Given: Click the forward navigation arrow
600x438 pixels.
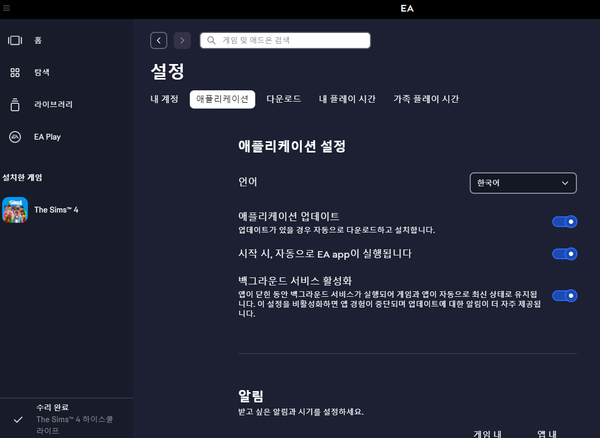Looking at the screenshot, I should [182, 40].
